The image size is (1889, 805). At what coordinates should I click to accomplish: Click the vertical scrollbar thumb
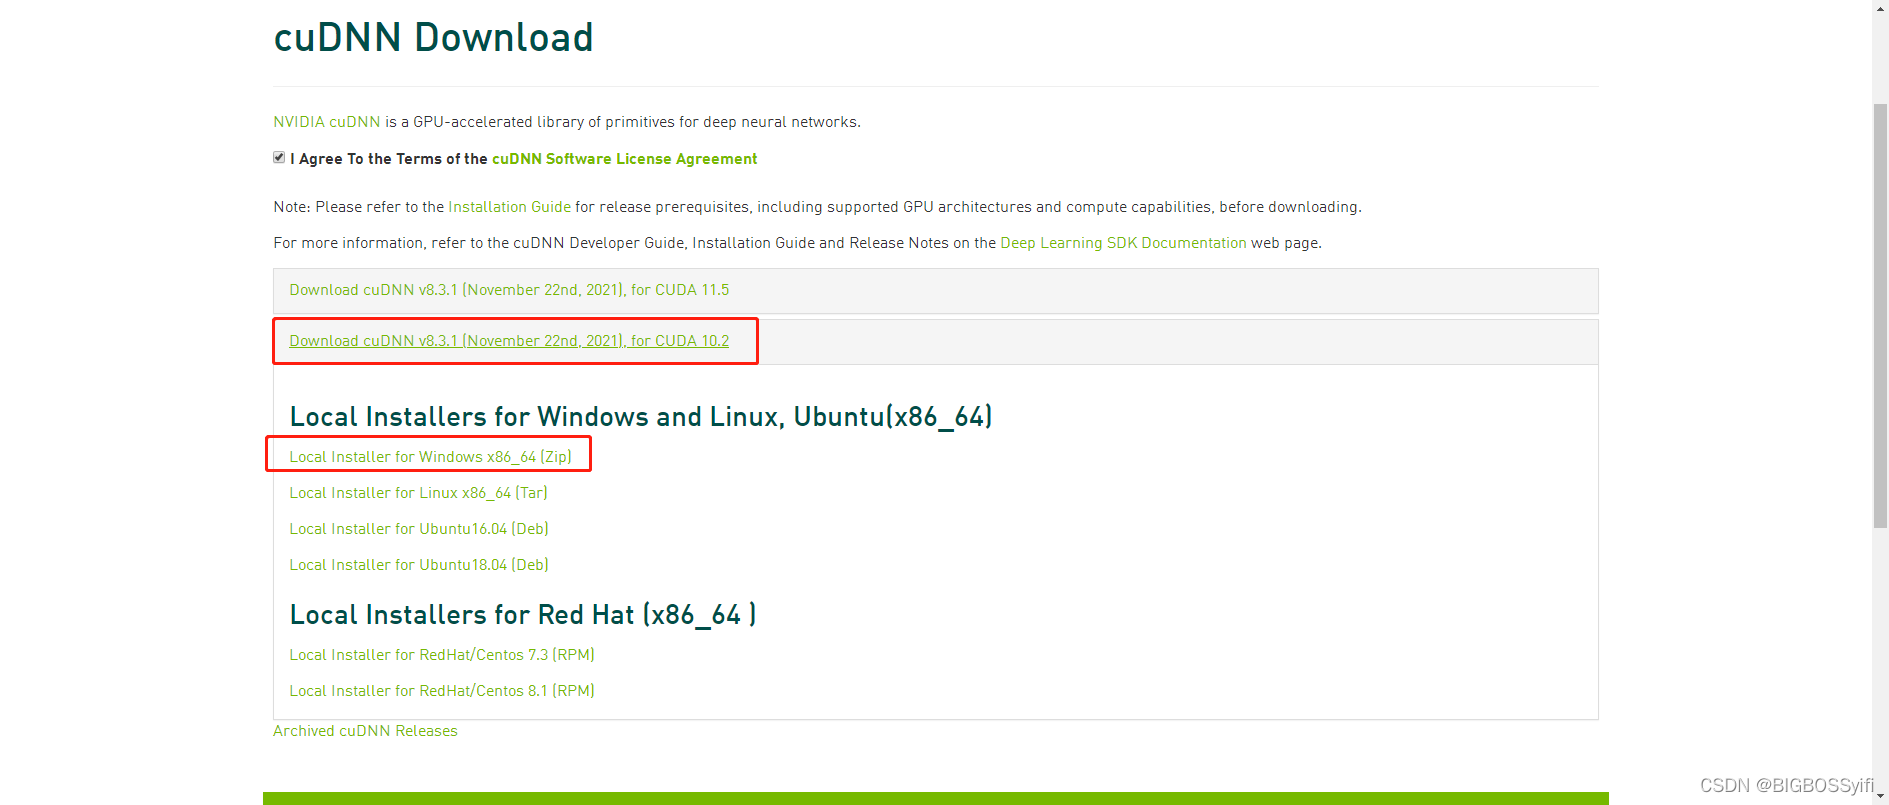[1880, 315]
